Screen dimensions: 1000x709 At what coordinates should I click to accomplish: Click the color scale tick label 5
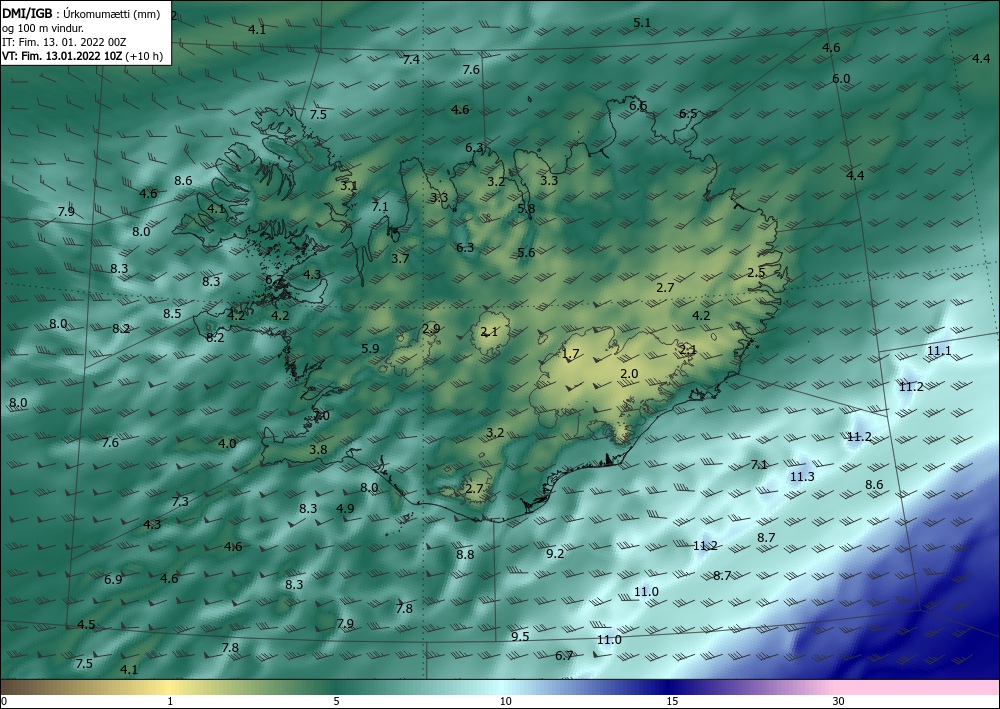click(336, 701)
